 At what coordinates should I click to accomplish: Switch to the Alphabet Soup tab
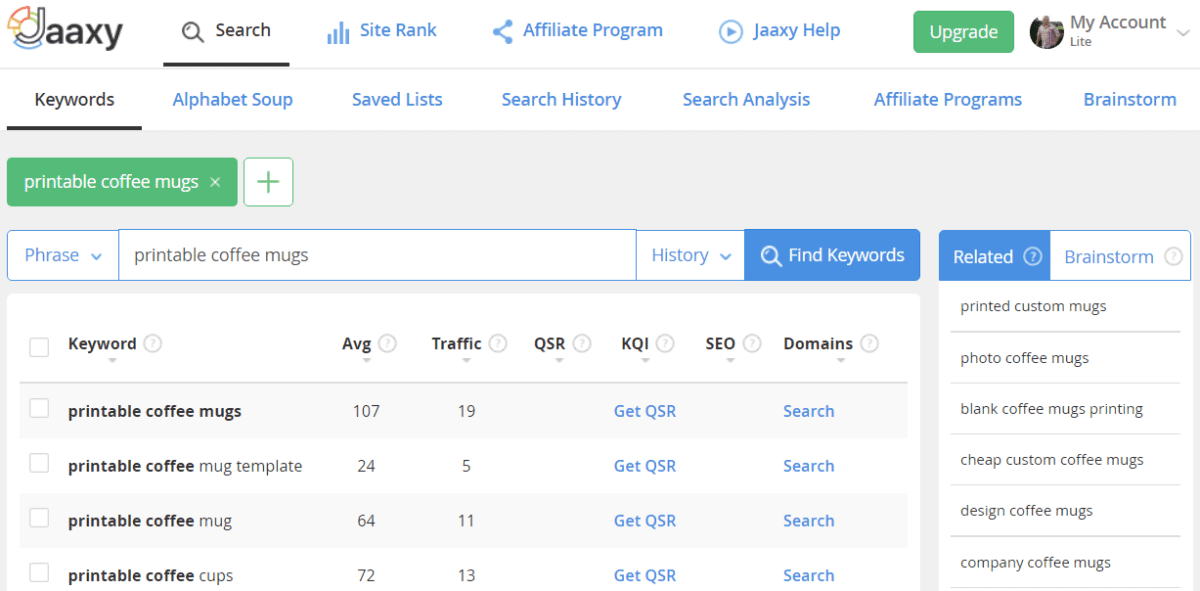click(x=233, y=99)
